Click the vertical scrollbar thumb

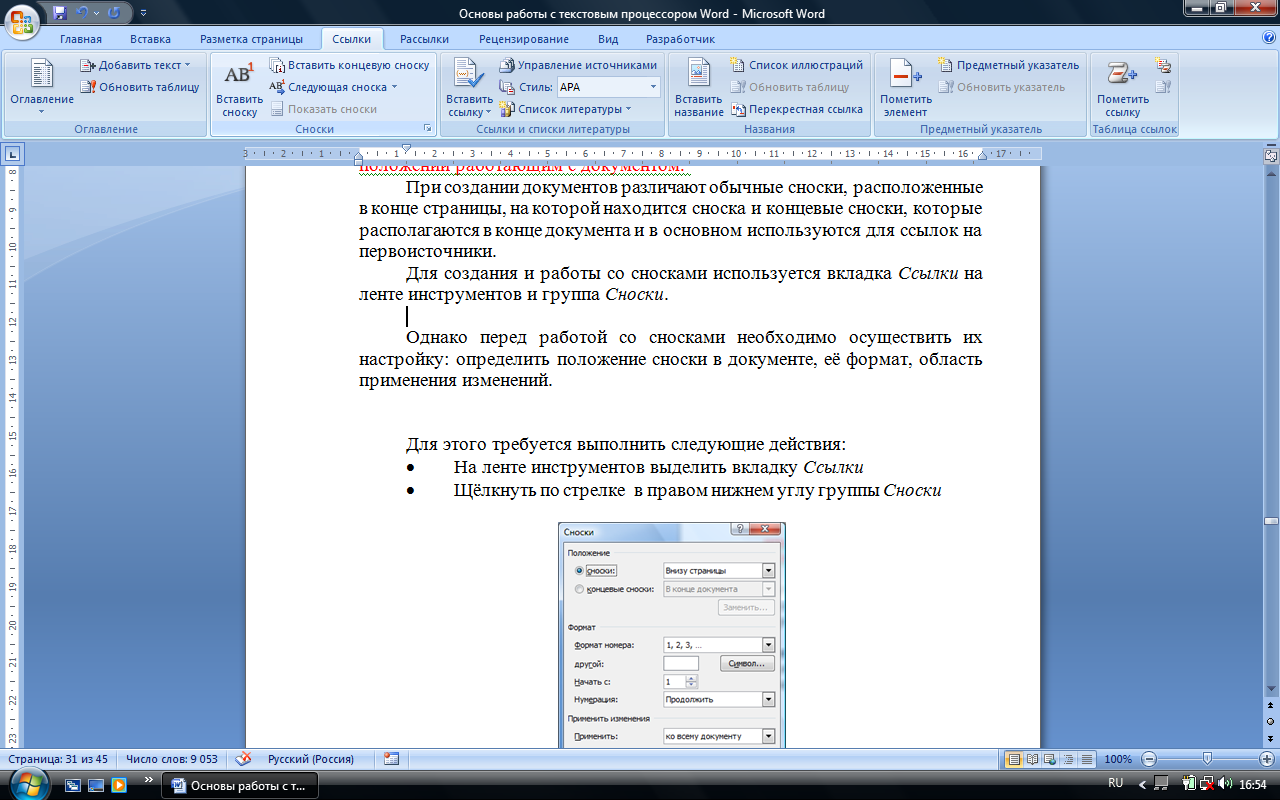tap(1271, 521)
